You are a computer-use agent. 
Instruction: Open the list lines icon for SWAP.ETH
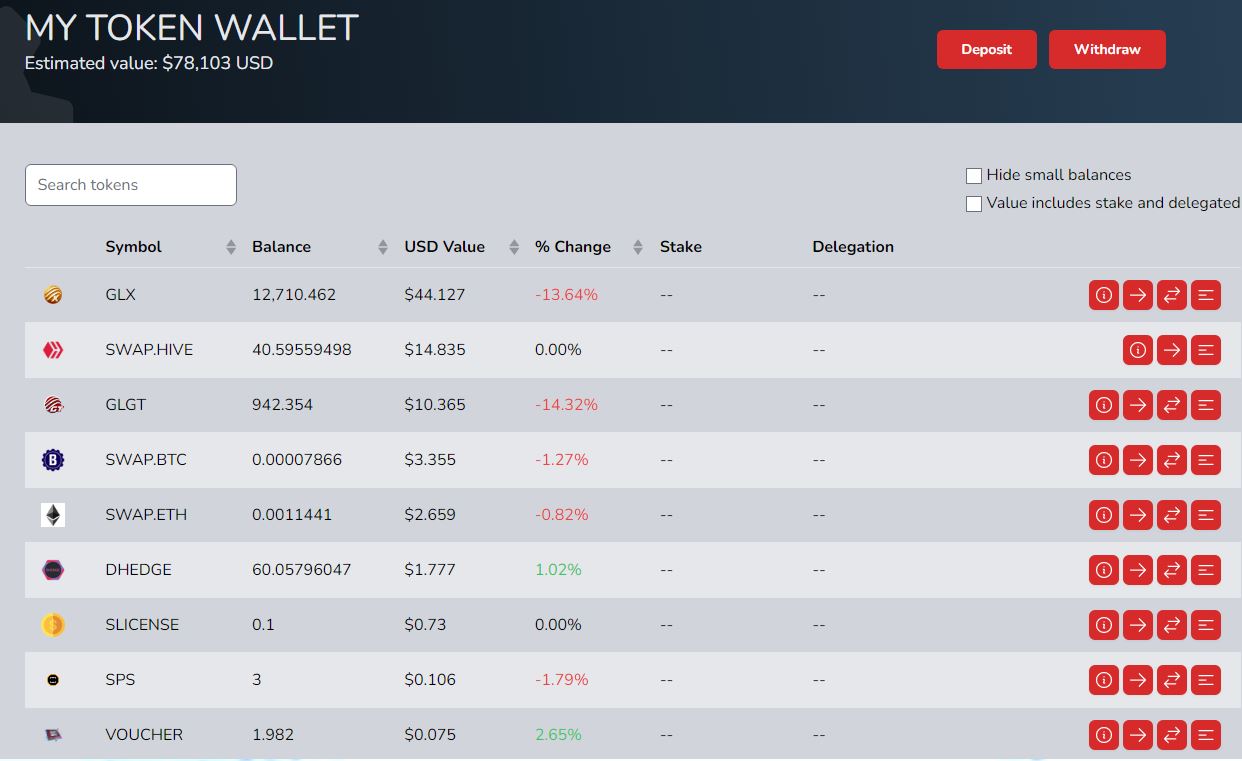pyautogui.click(x=1206, y=515)
